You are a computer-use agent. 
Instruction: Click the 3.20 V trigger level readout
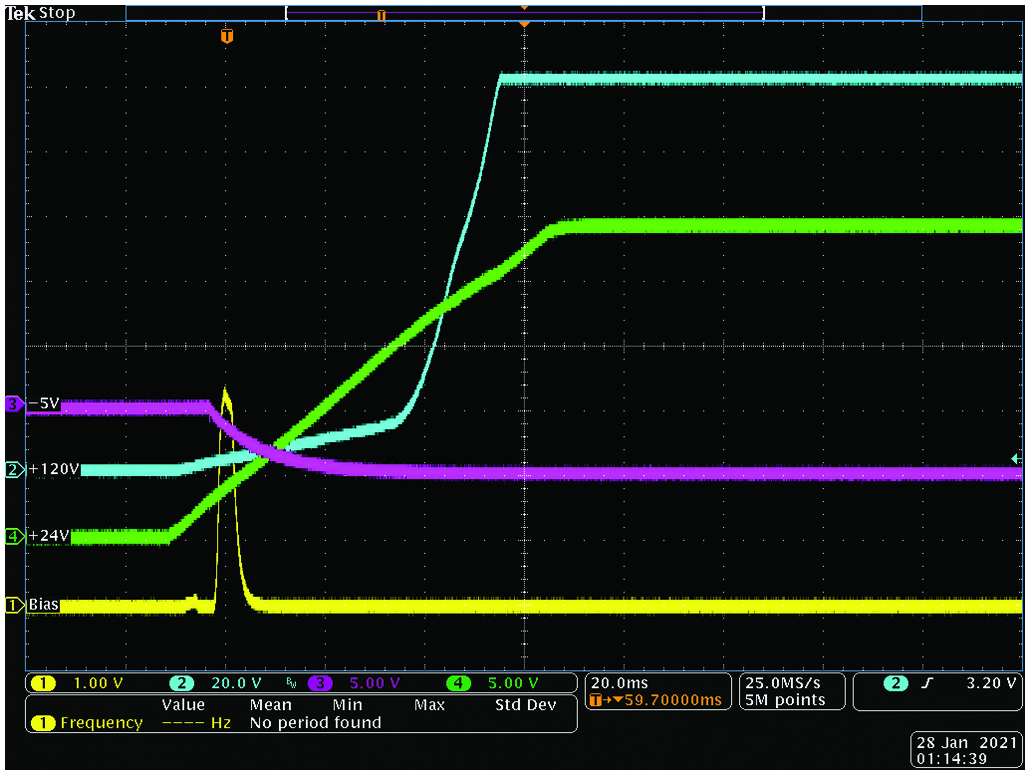990,684
